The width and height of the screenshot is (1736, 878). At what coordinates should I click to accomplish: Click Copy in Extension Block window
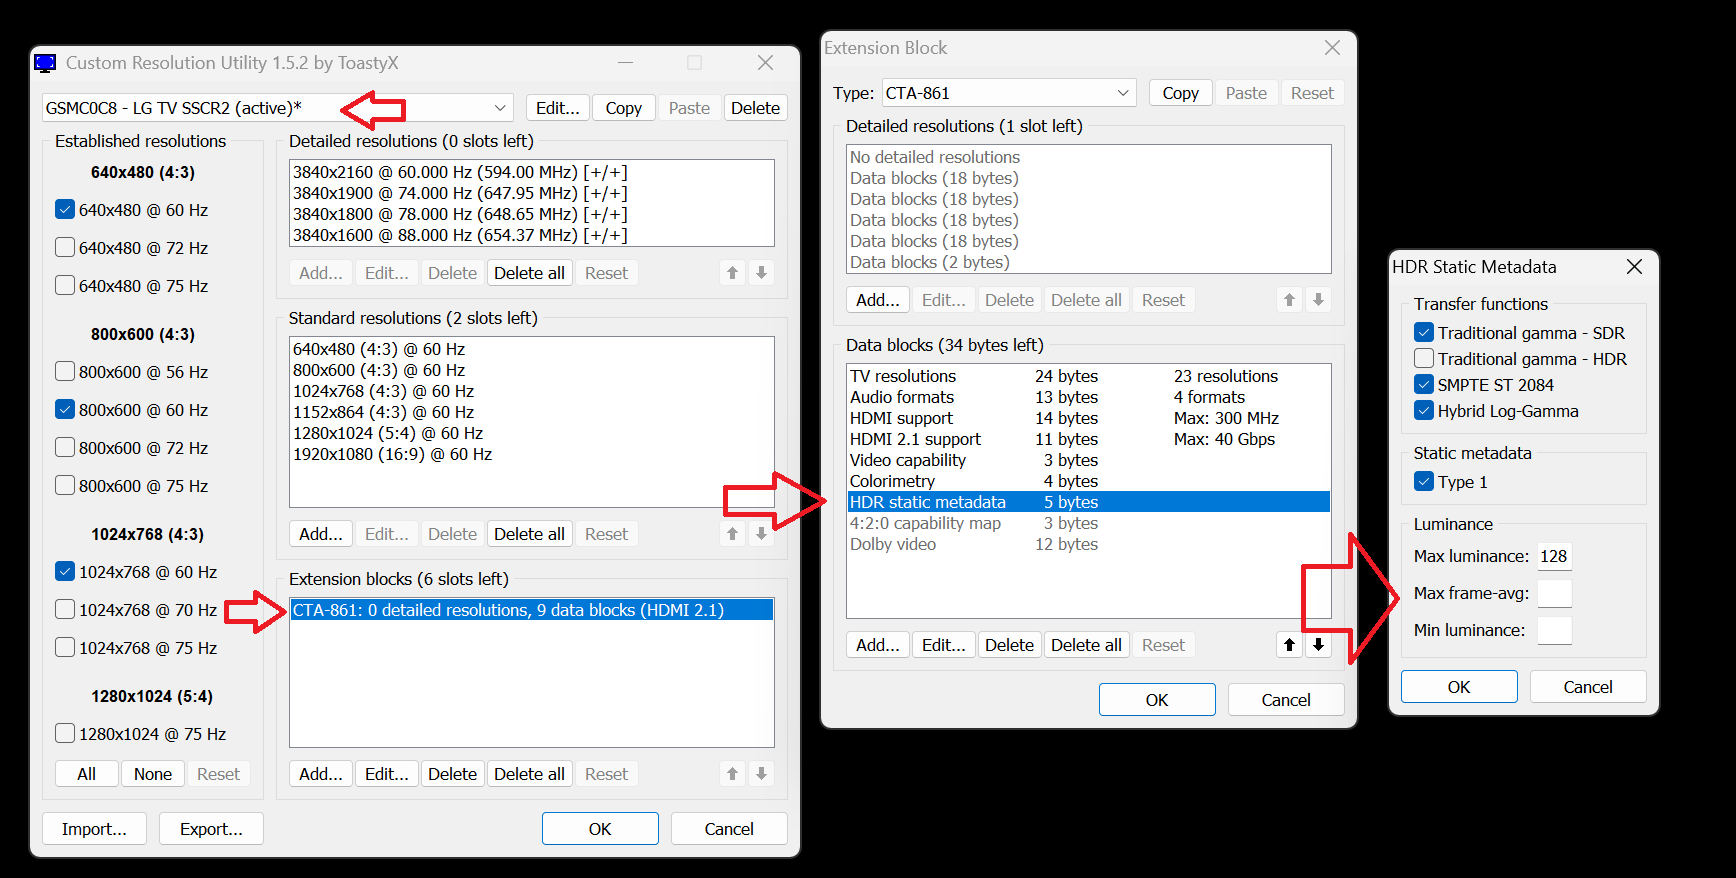pyautogui.click(x=1180, y=93)
